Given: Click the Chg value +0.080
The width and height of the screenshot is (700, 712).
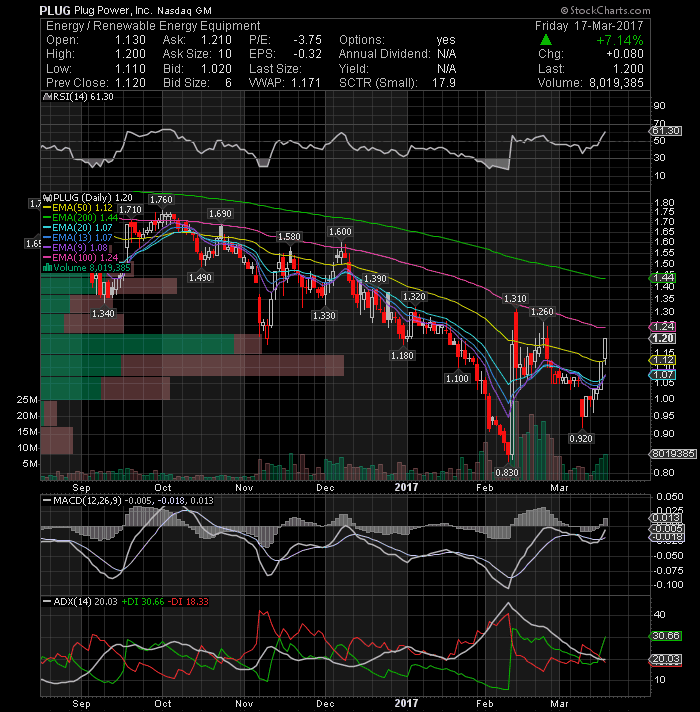Looking at the screenshot, I should [x=625, y=54].
